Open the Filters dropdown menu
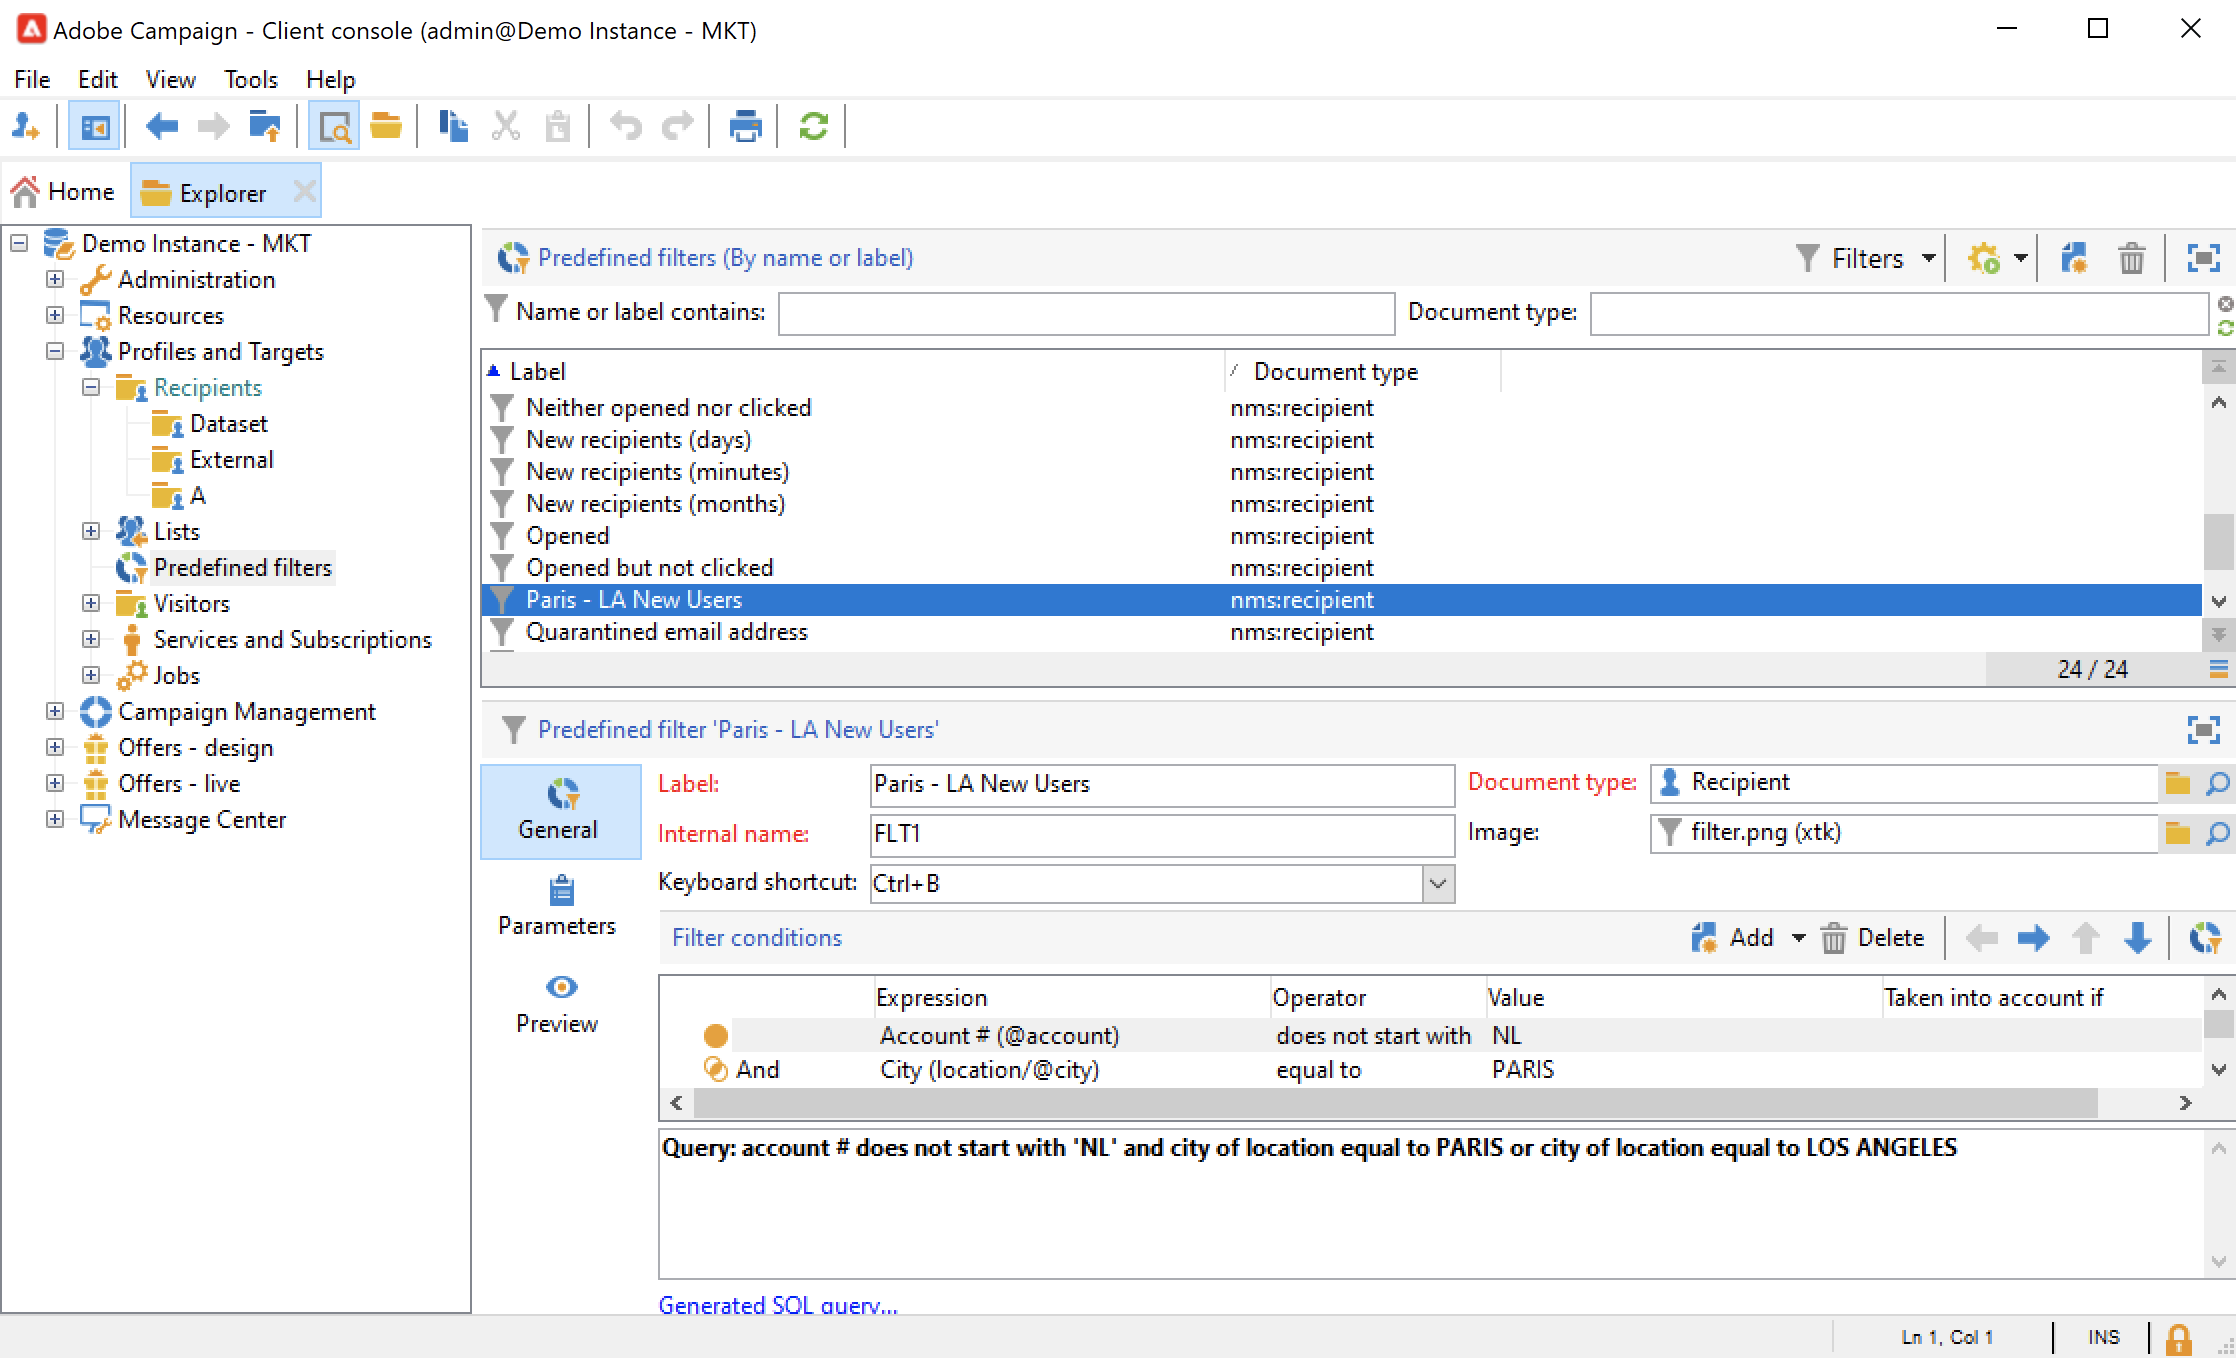Image resolution: width=2236 pixels, height=1358 pixels. point(1867,259)
